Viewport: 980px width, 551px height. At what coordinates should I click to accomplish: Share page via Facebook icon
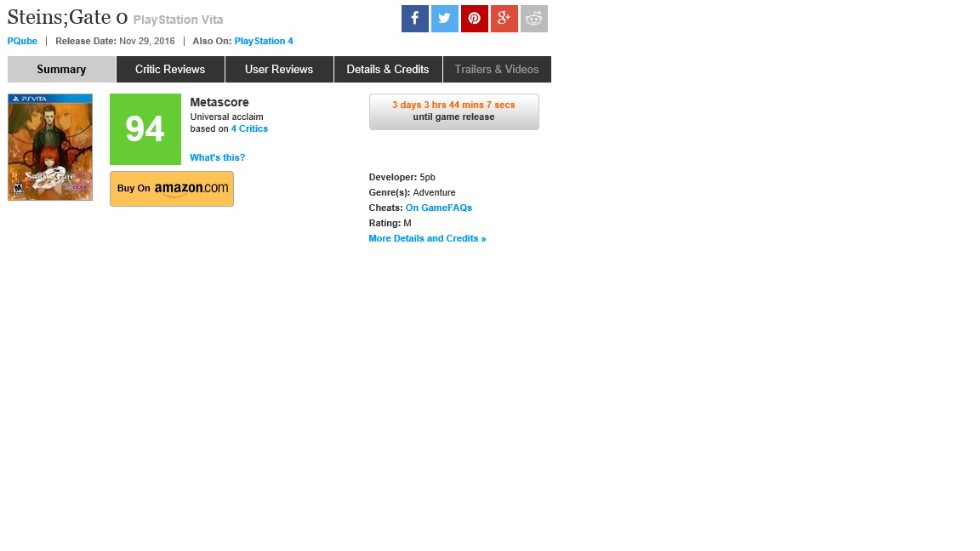pyautogui.click(x=415, y=19)
